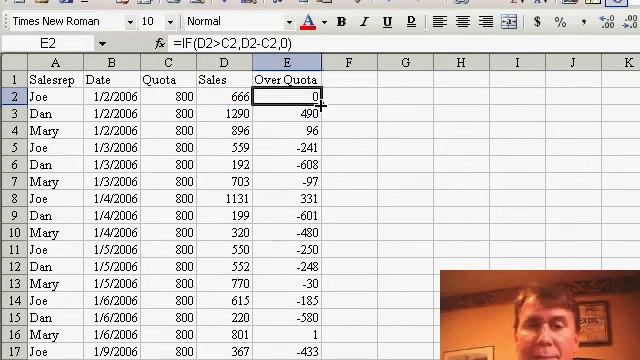Click the Merge and Center icon
The width and height of the screenshot is (640, 360).
tap(509, 22)
